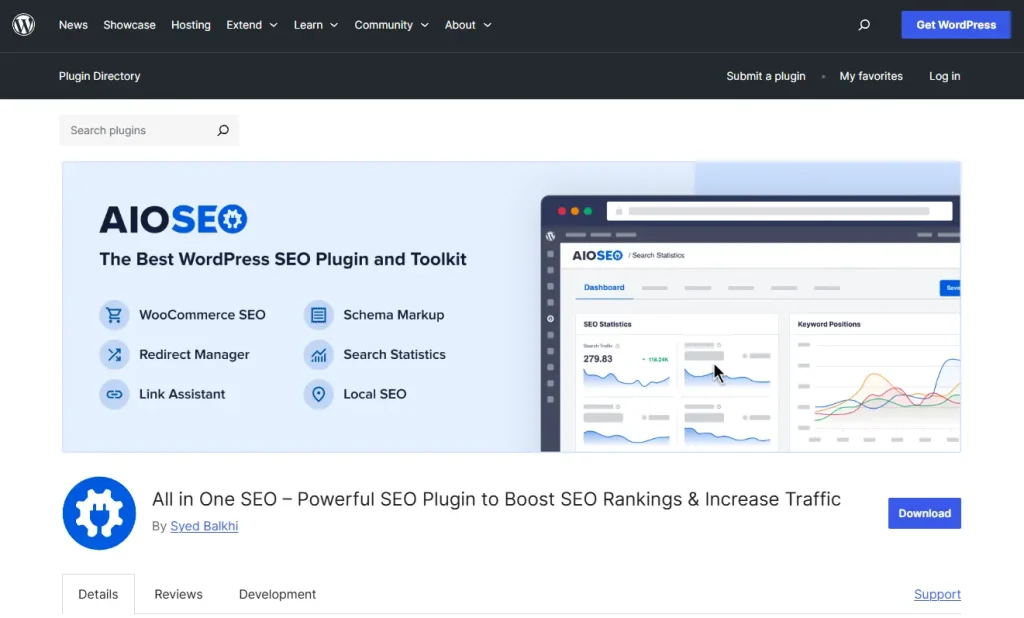Click the Plugin Directory menu item

pos(99,76)
